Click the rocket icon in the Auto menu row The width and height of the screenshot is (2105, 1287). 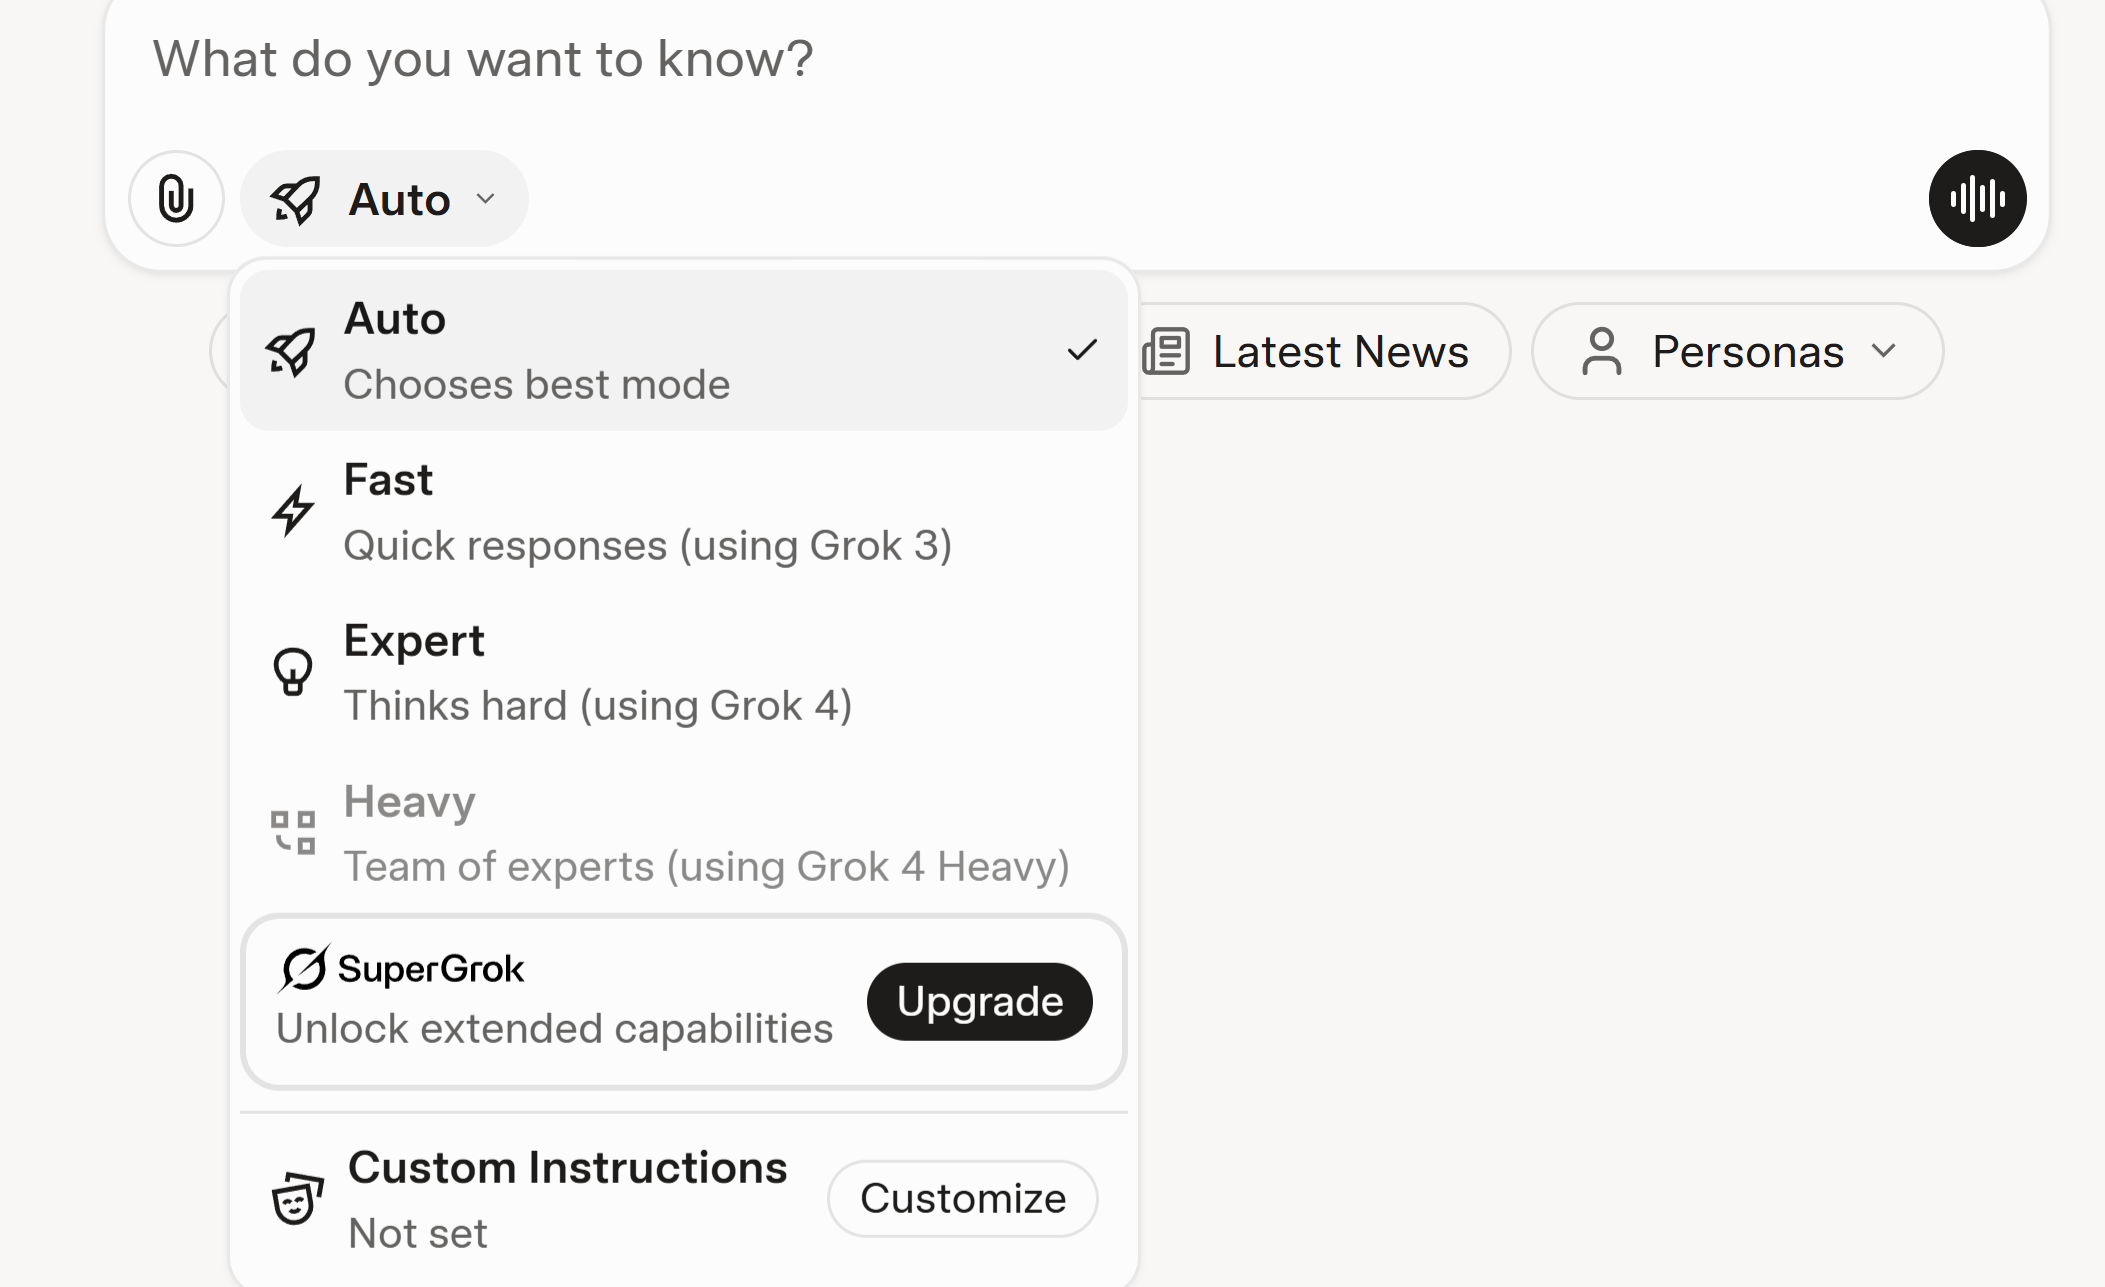pyautogui.click(x=291, y=352)
